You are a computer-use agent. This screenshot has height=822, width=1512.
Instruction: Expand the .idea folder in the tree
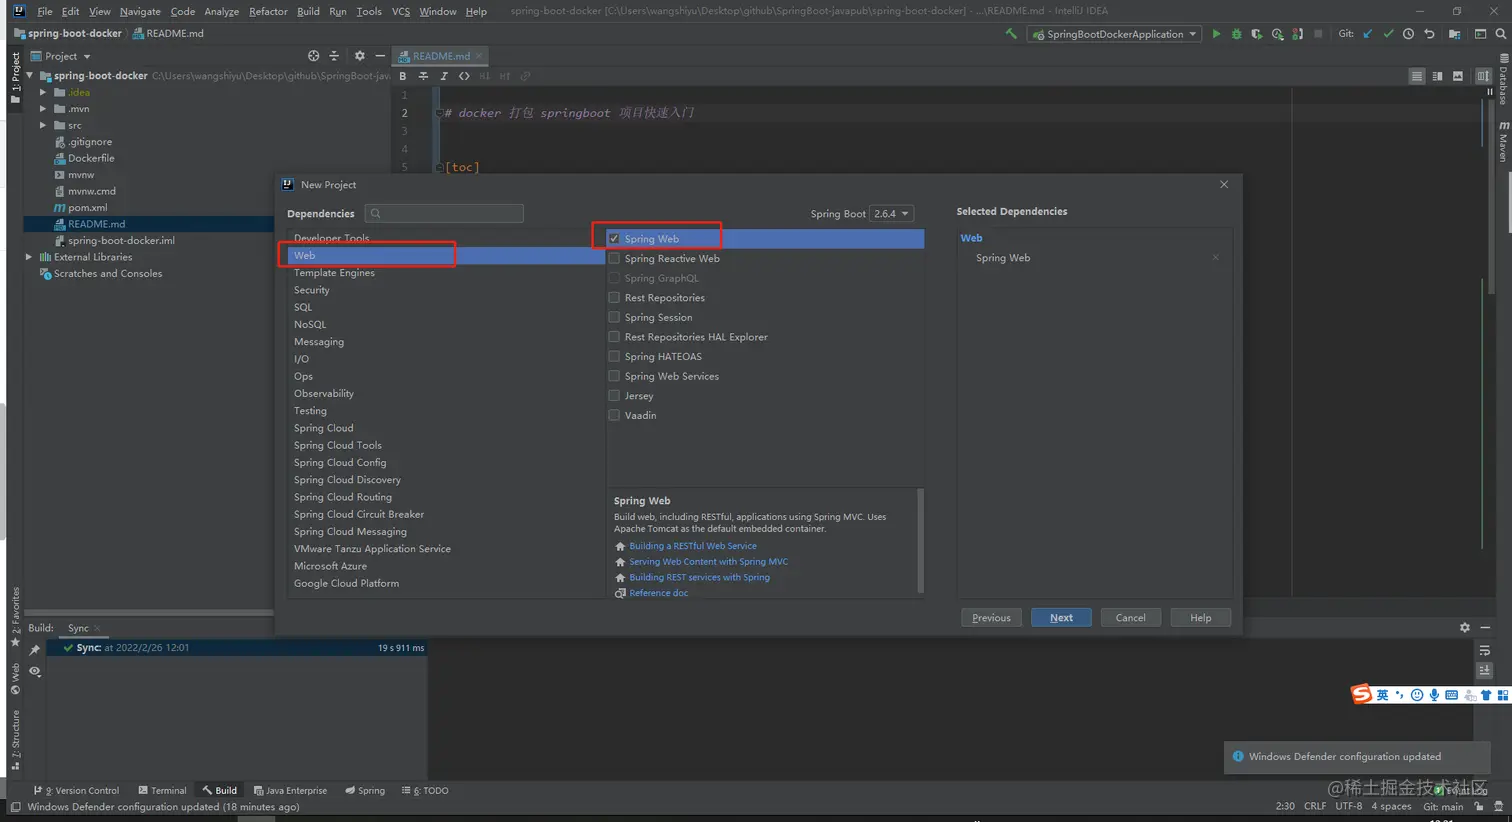[43, 92]
